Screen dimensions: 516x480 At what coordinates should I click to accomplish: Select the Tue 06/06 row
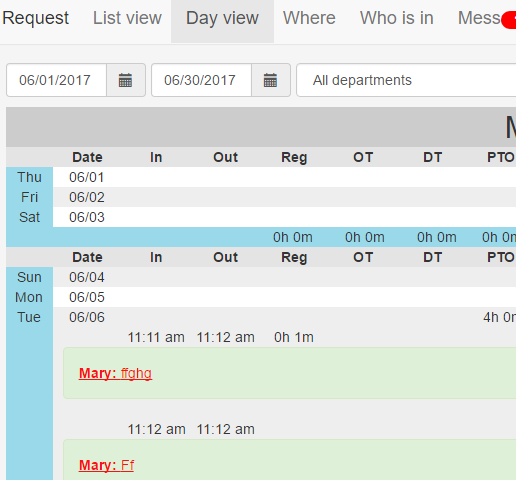261,317
